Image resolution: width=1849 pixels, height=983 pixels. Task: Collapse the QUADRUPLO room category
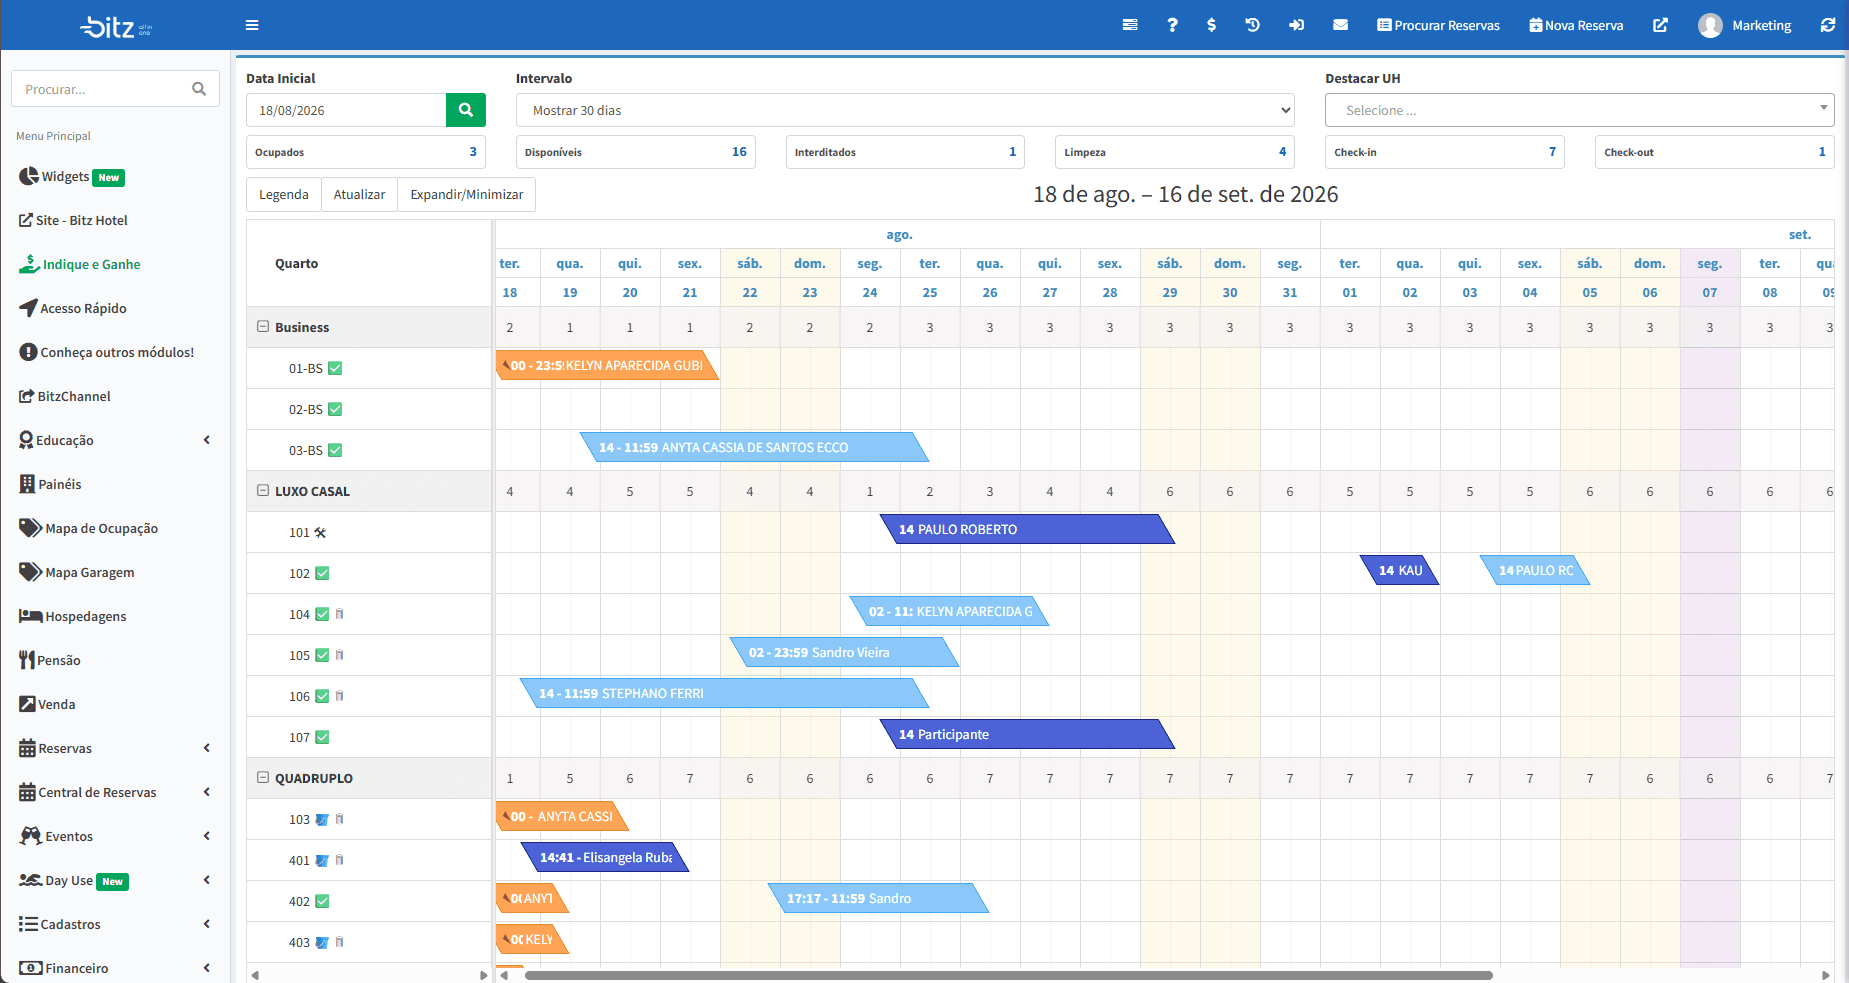[263, 777]
